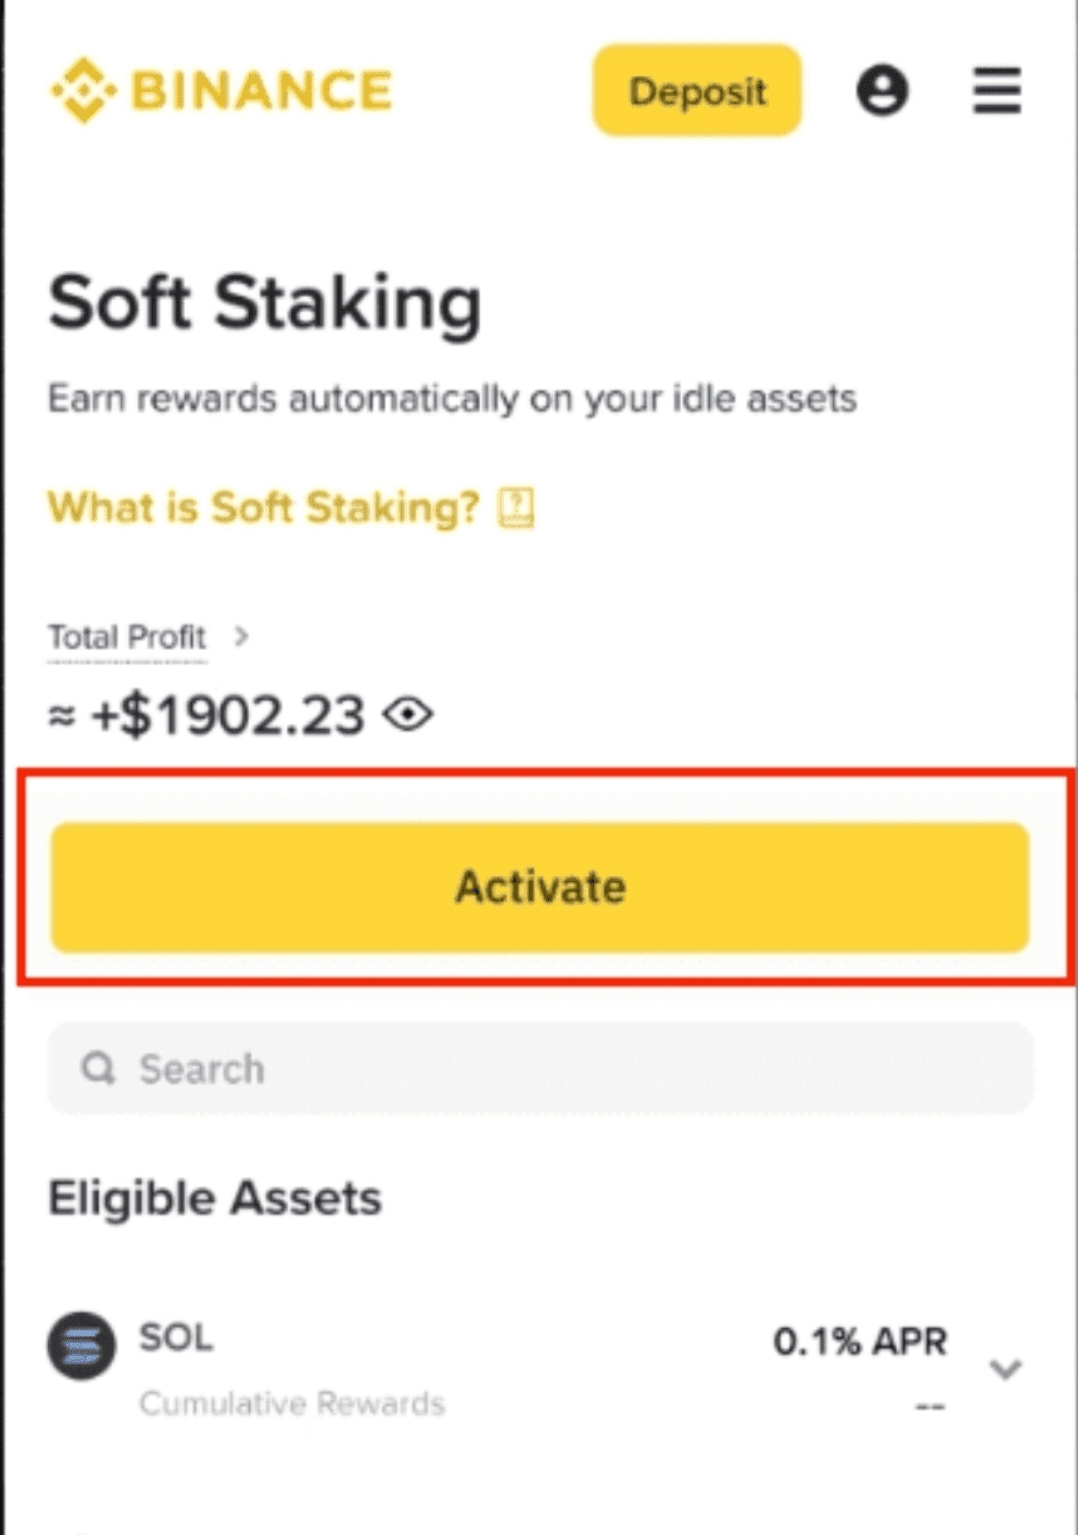Open the hamburger menu
Screen dimensions: 1078x1535
(x=997, y=91)
